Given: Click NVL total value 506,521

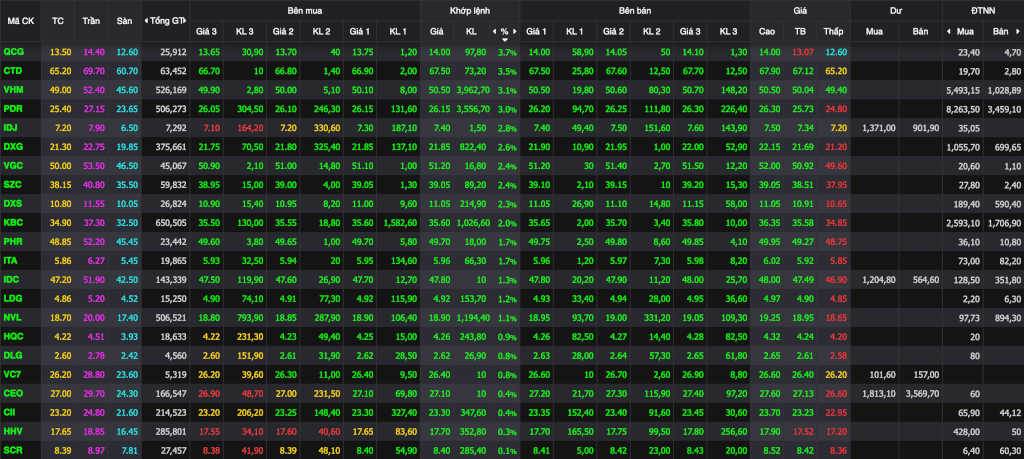Looking at the screenshot, I should pos(172,317).
